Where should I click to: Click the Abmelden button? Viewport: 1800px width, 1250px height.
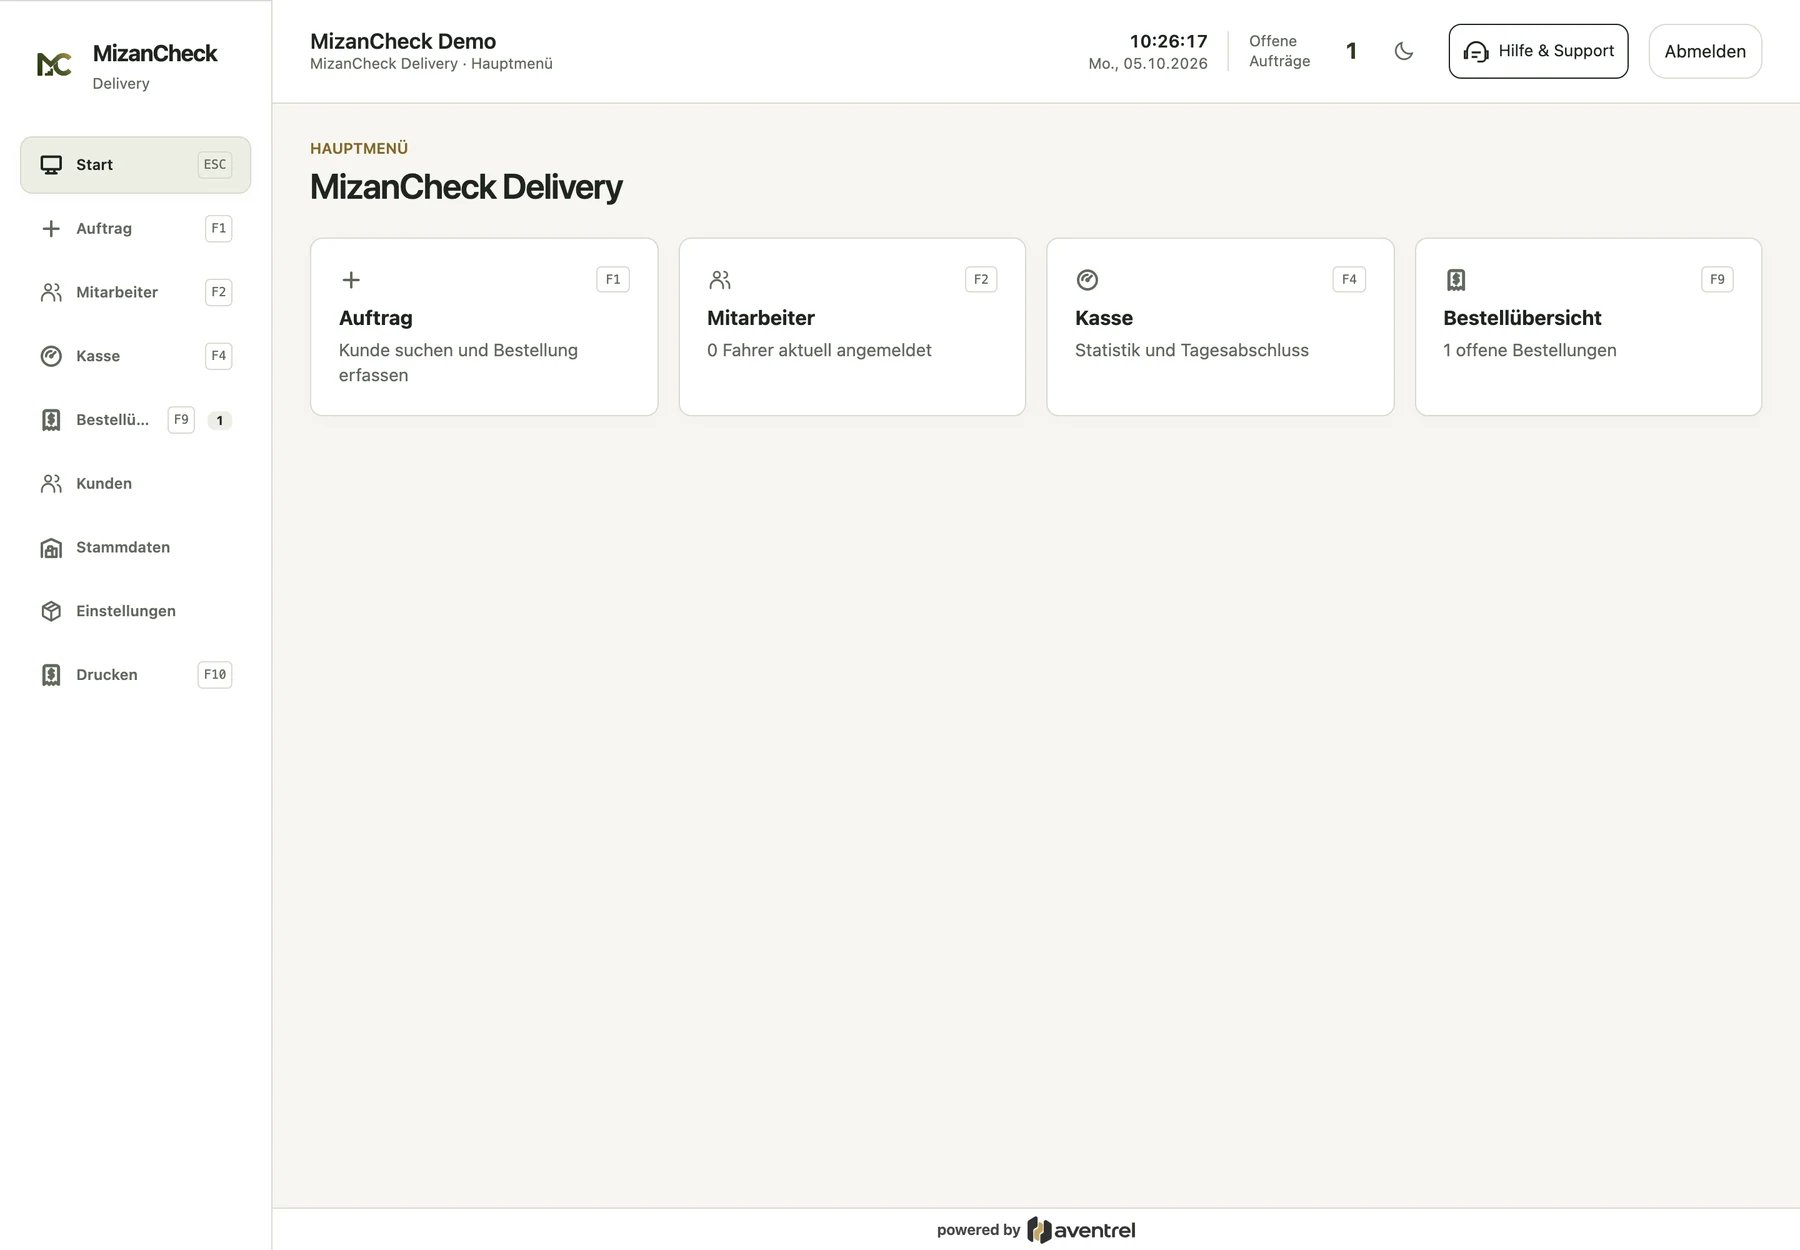pos(1705,51)
